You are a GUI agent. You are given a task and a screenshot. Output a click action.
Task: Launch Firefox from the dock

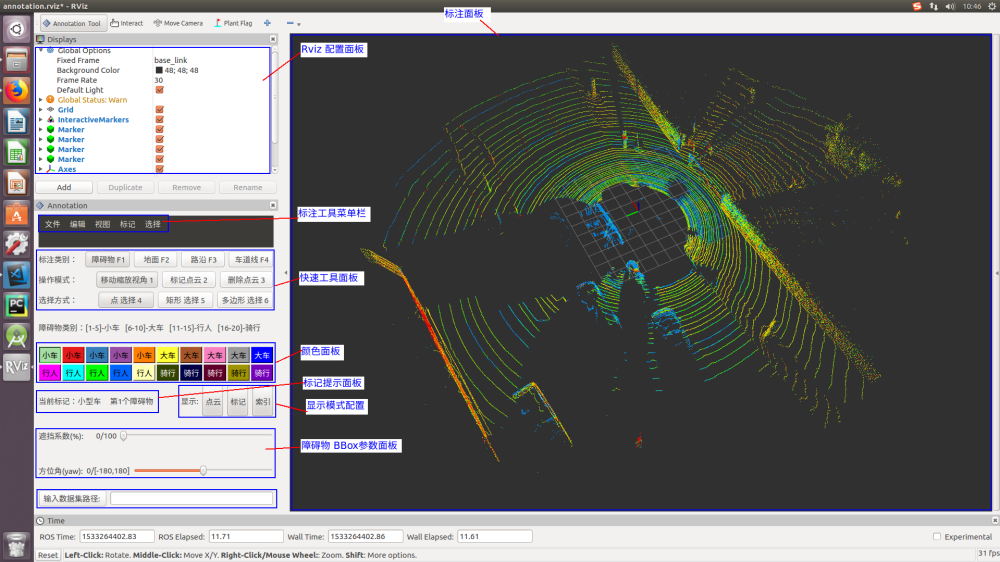pos(17,91)
